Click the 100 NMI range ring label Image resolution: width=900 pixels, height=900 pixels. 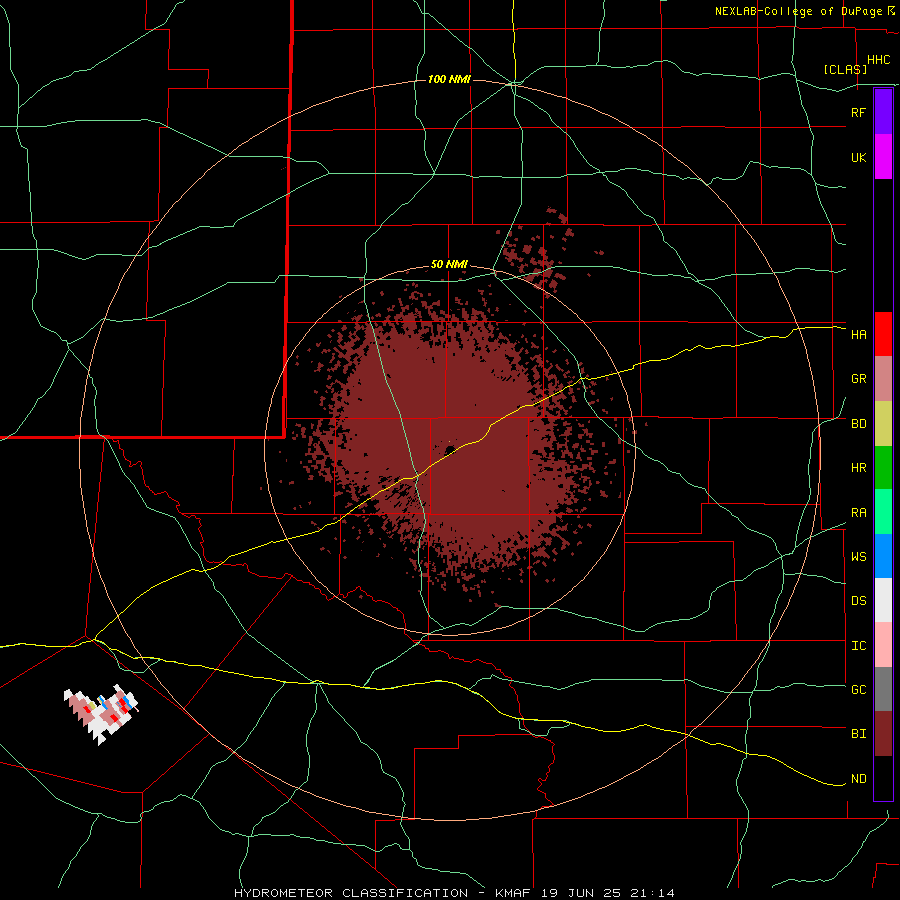pyautogui.click(x=449, y=79)
